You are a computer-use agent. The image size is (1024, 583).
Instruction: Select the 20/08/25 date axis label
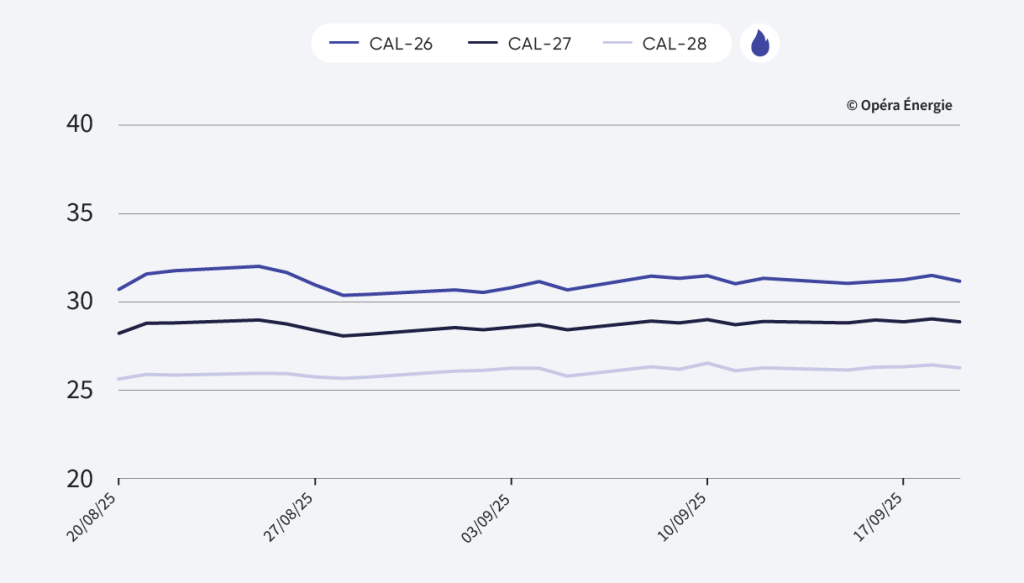(94, 515)
